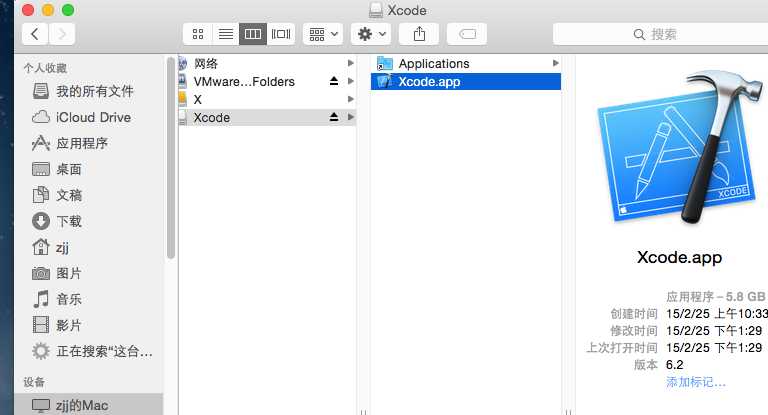The height and width of the screenshot is (415, 768).
Task: Switch to list view
Action: pyautogui.click(x=225, y=34)
